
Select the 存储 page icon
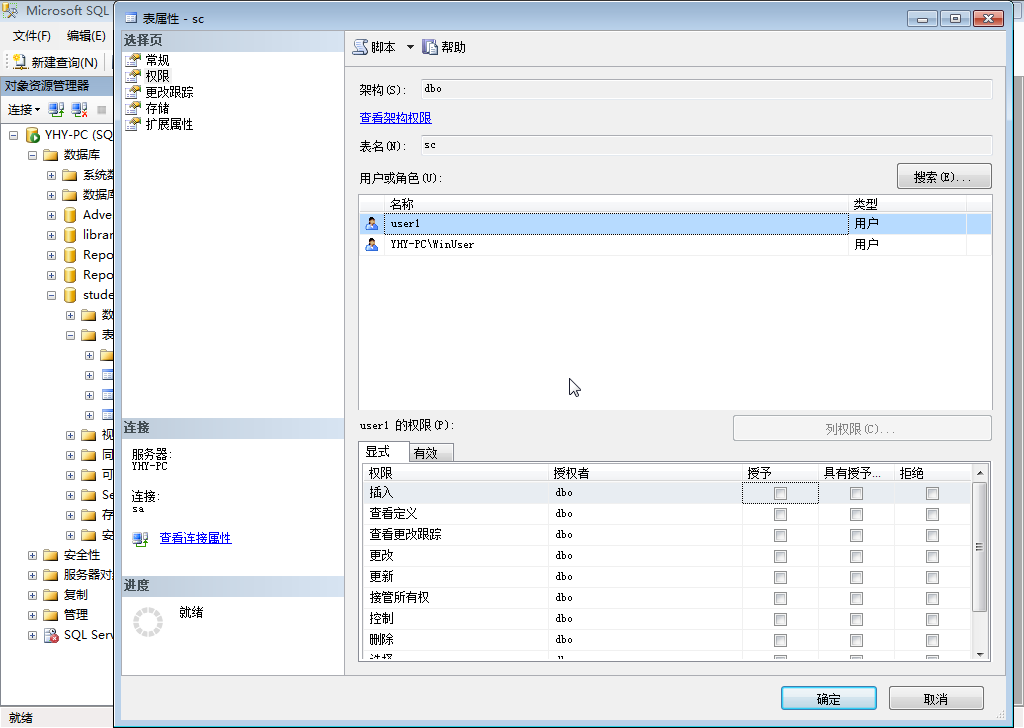133,108
